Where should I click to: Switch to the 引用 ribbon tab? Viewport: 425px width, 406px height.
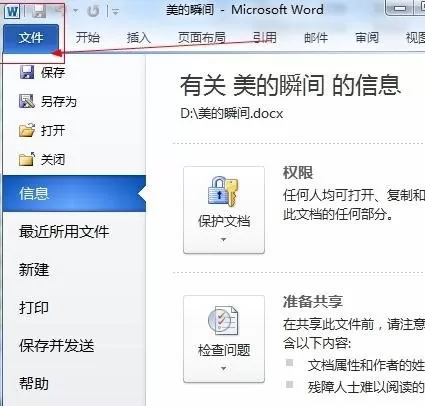pyautogui.click(x=264, y=37)
